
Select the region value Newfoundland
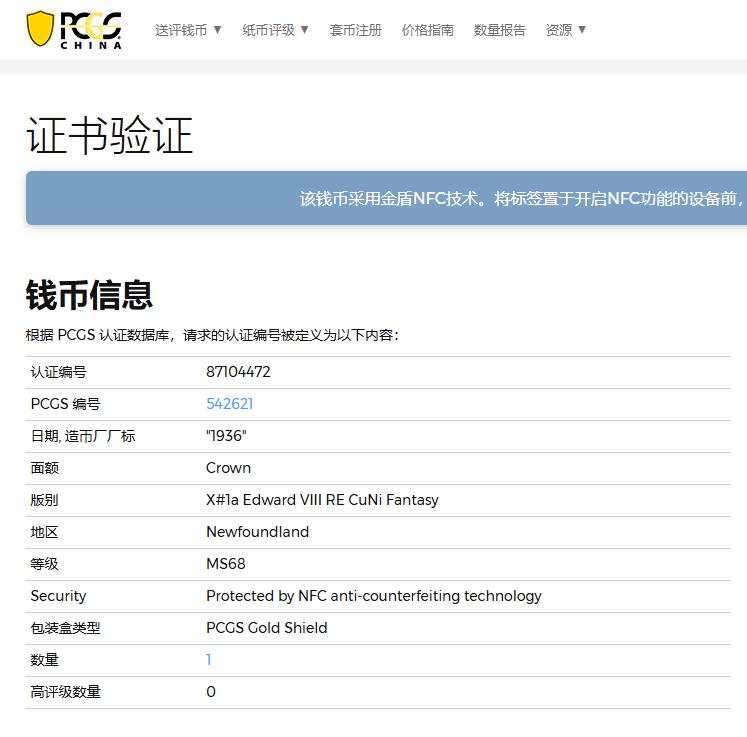coord(257,532)
